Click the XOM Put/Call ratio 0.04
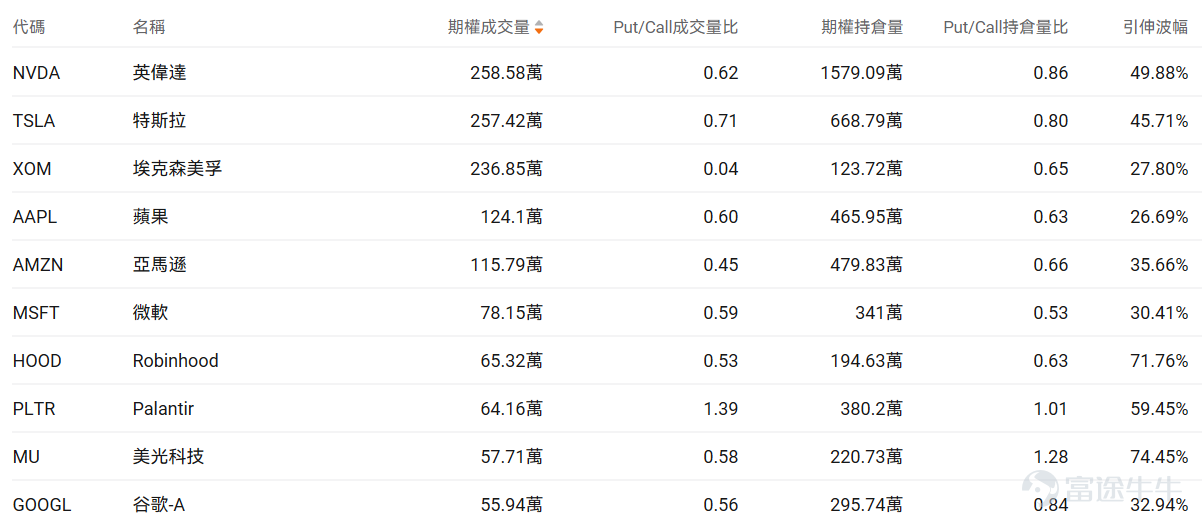This screenshot has height=525, width=1202. 721,169
